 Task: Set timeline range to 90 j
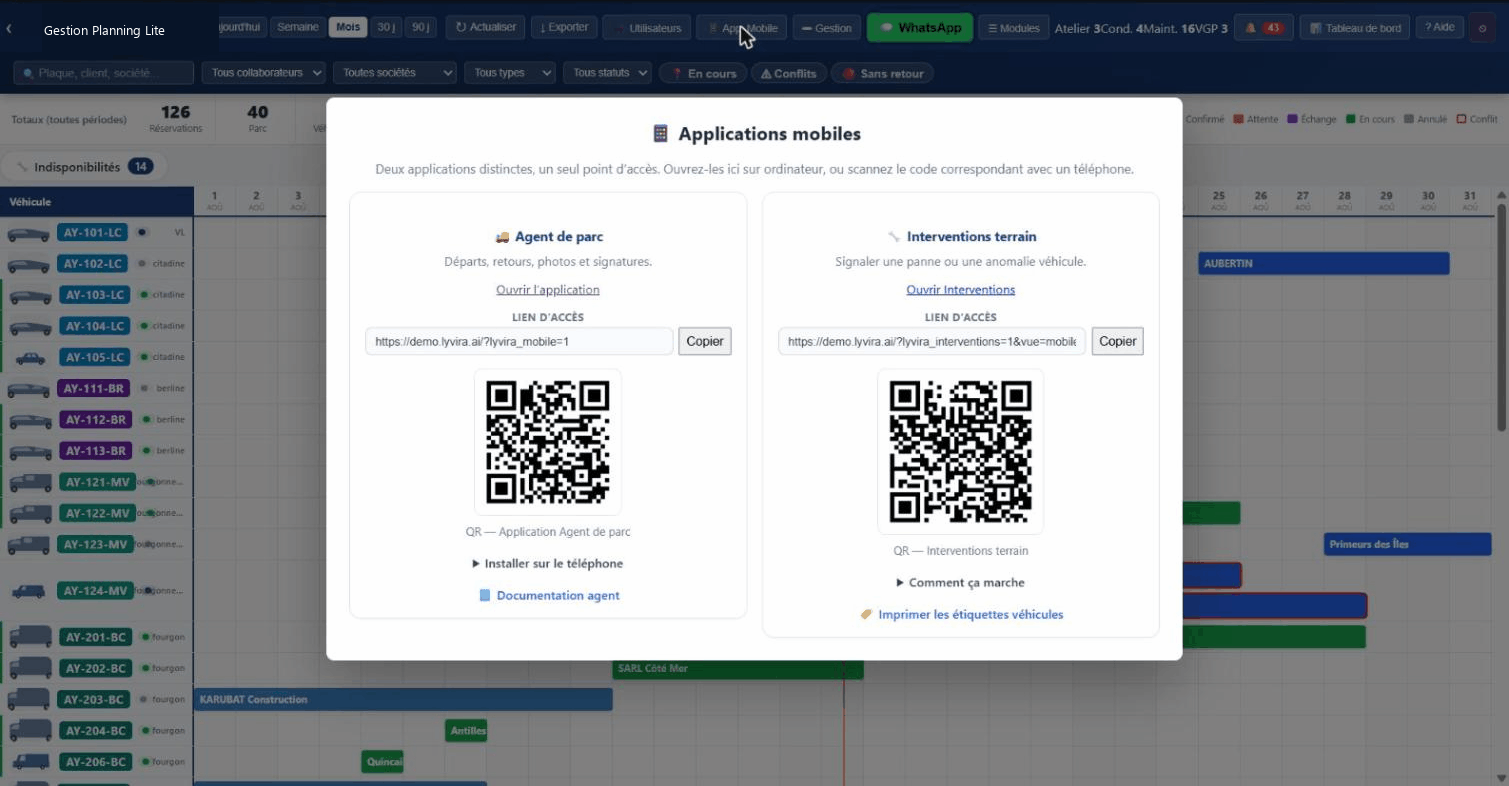pos(421,27)
